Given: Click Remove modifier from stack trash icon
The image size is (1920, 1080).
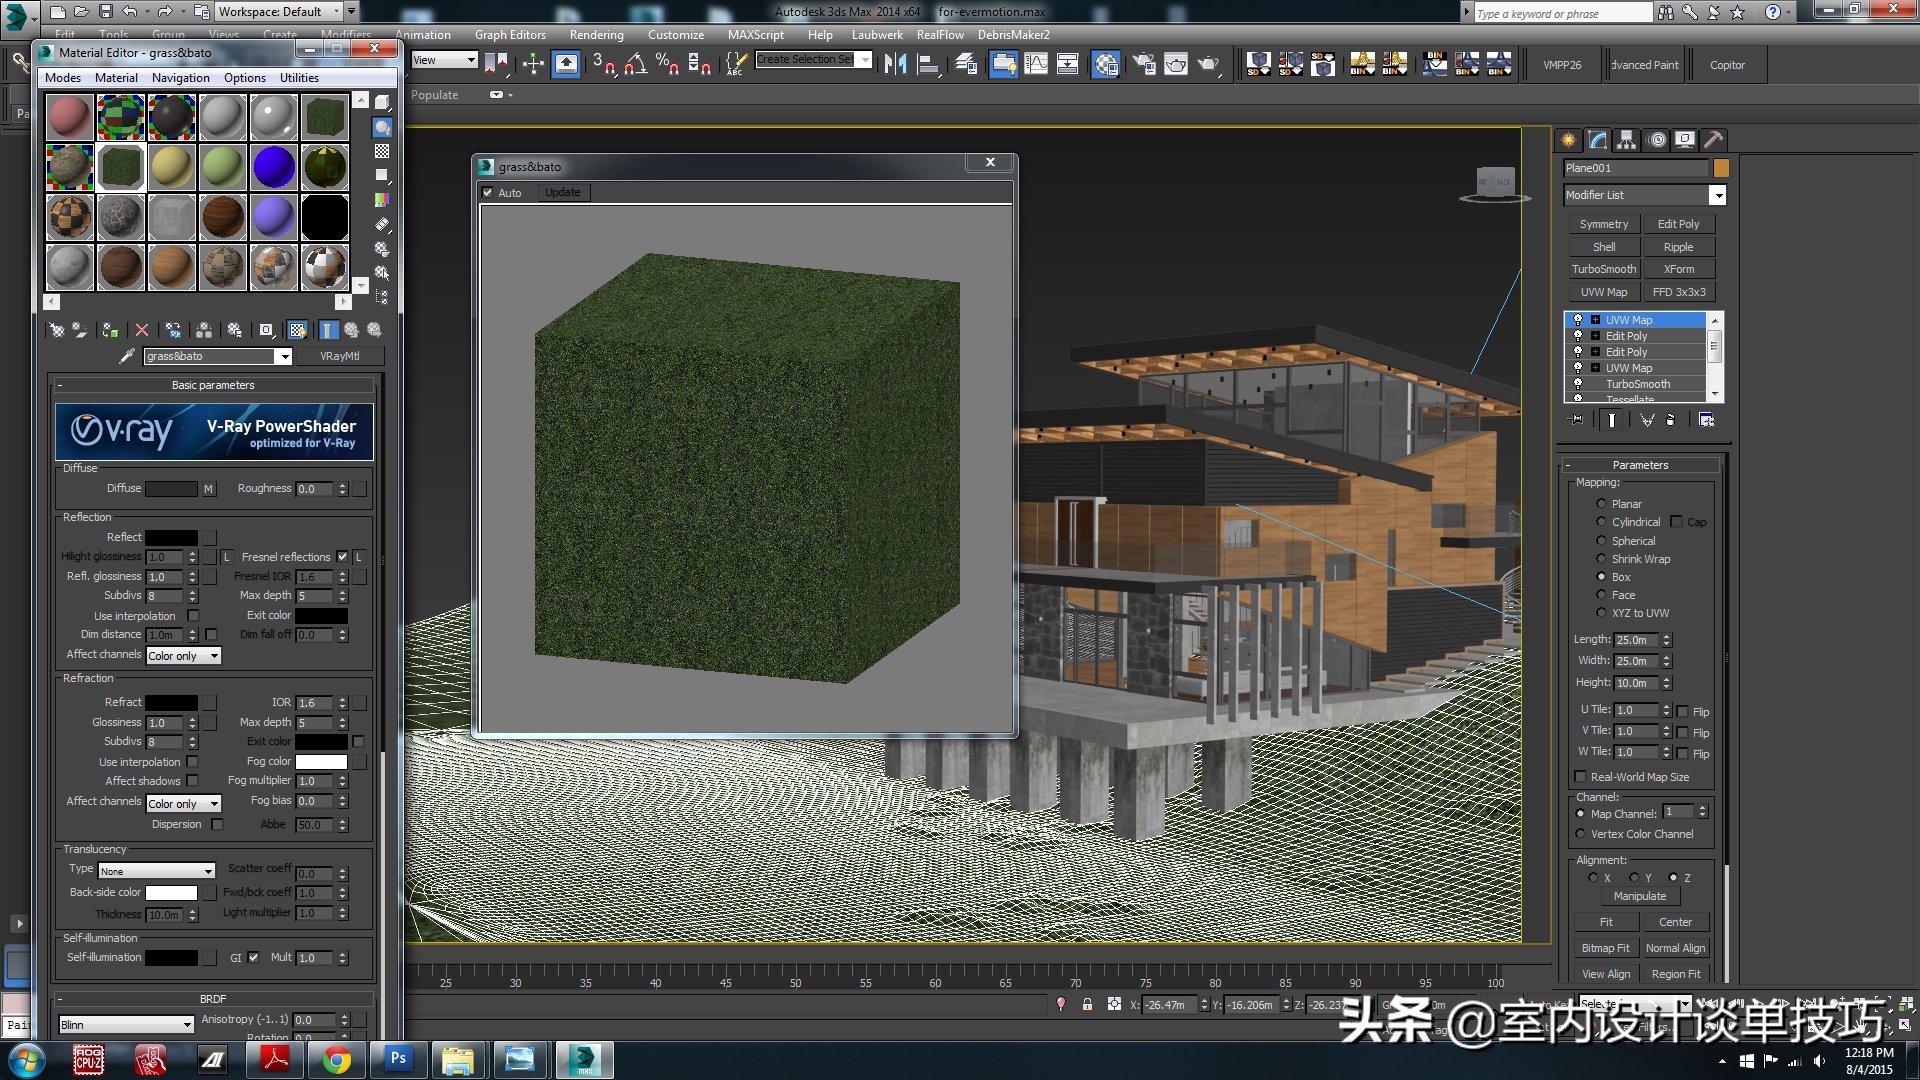Looking at the screenshot, I should pos(1670,420).
